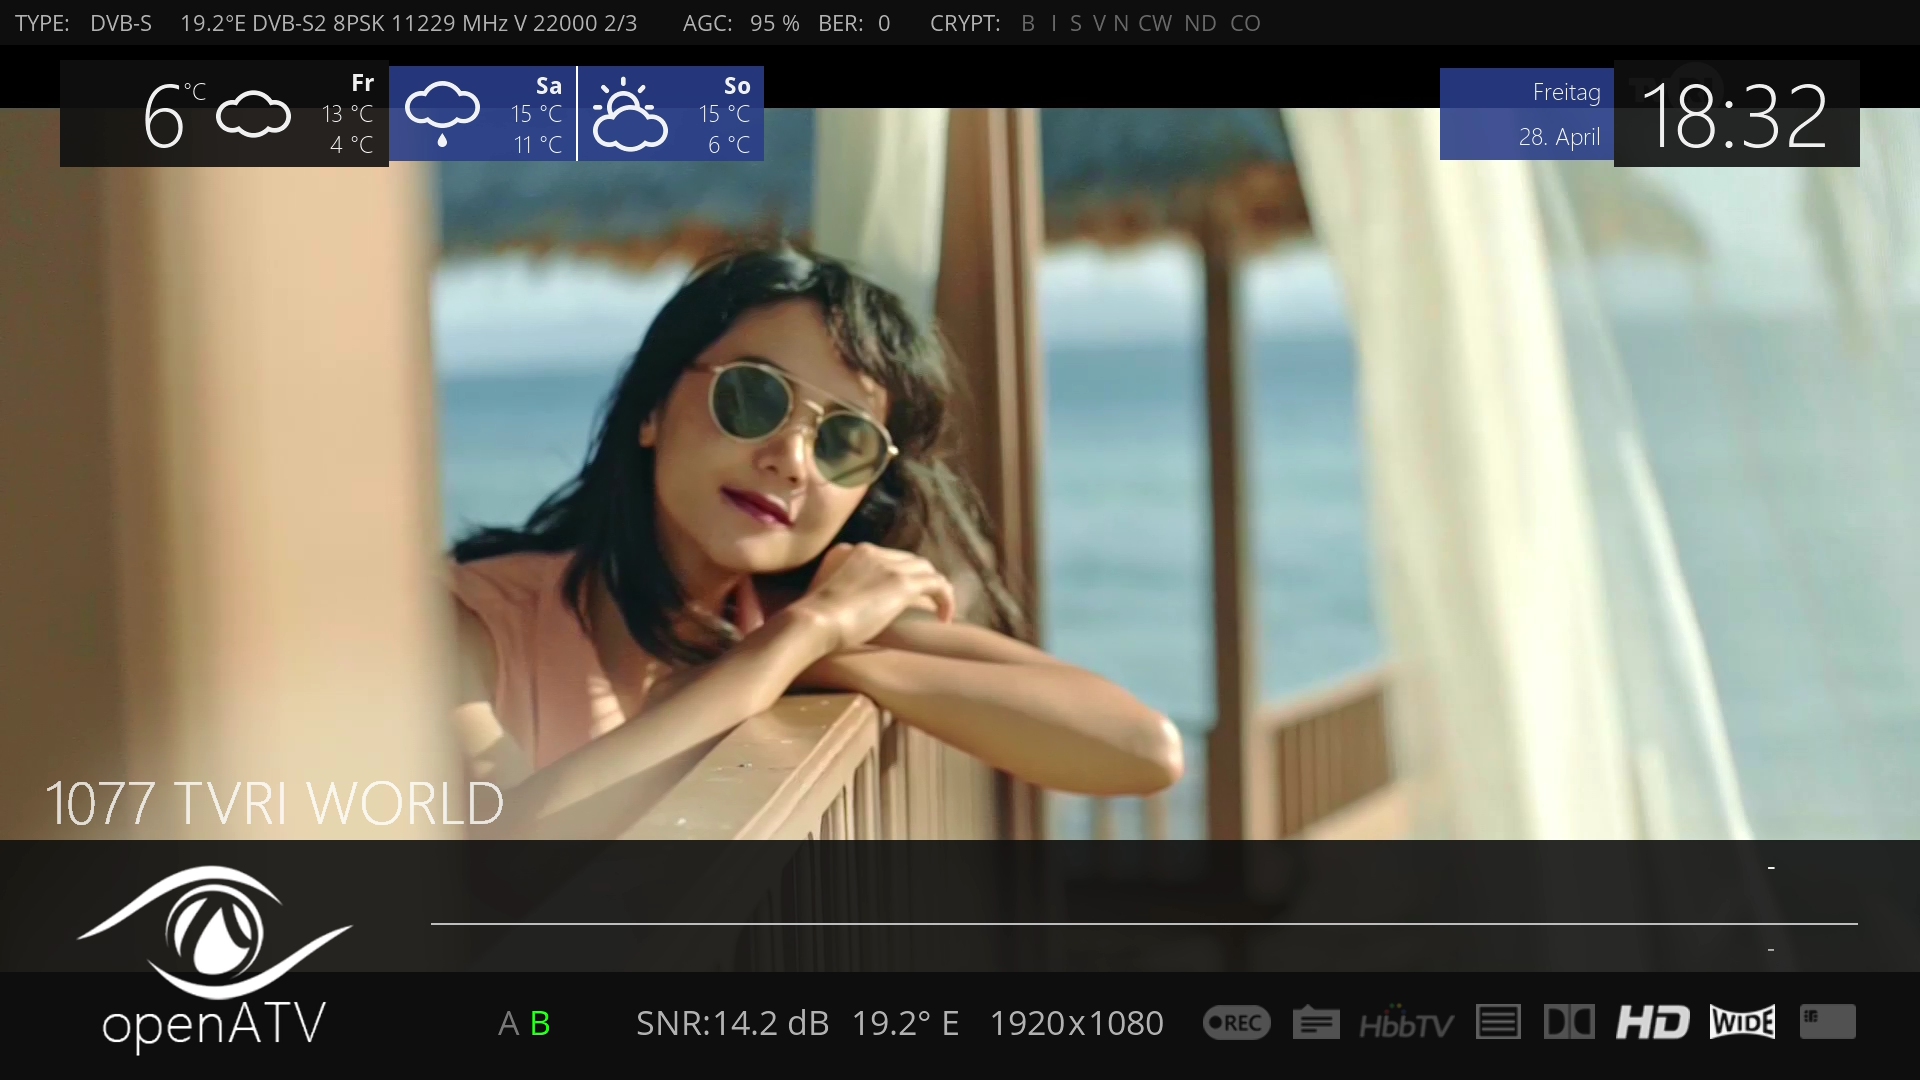Viewport: 1920px width, 1080px height.
Task: Click the Sa forecast day label
Action: coord(549,86)
